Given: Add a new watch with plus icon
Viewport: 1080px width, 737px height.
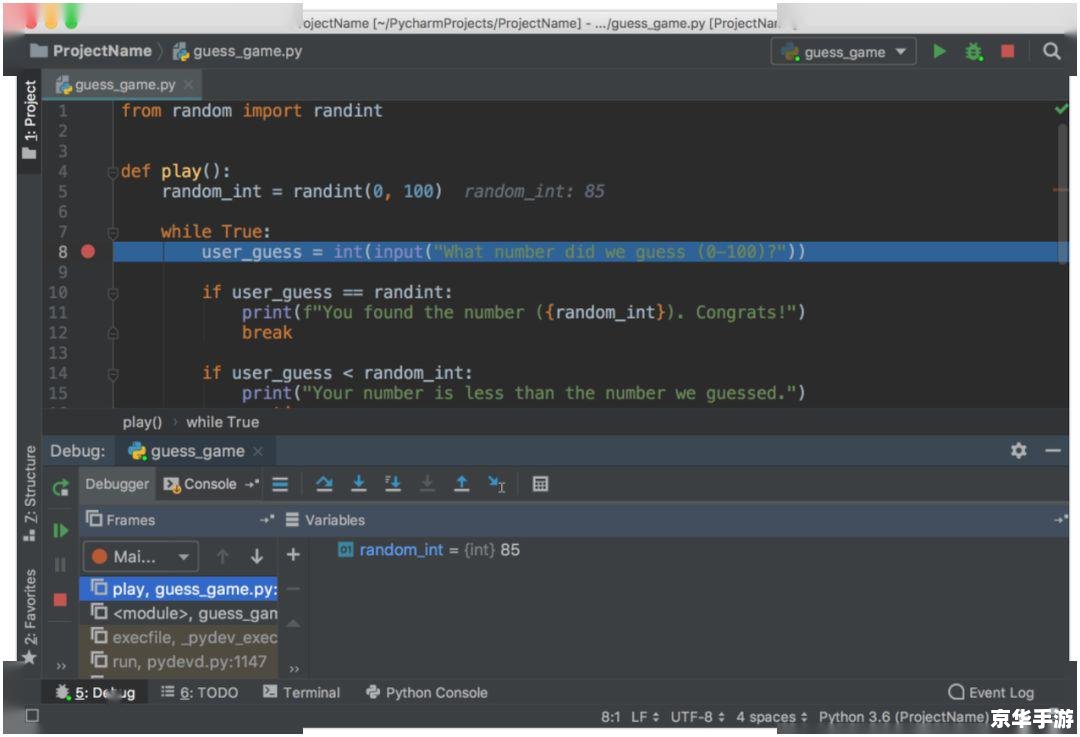Looking at the screenshot, I should coord(293,554).
